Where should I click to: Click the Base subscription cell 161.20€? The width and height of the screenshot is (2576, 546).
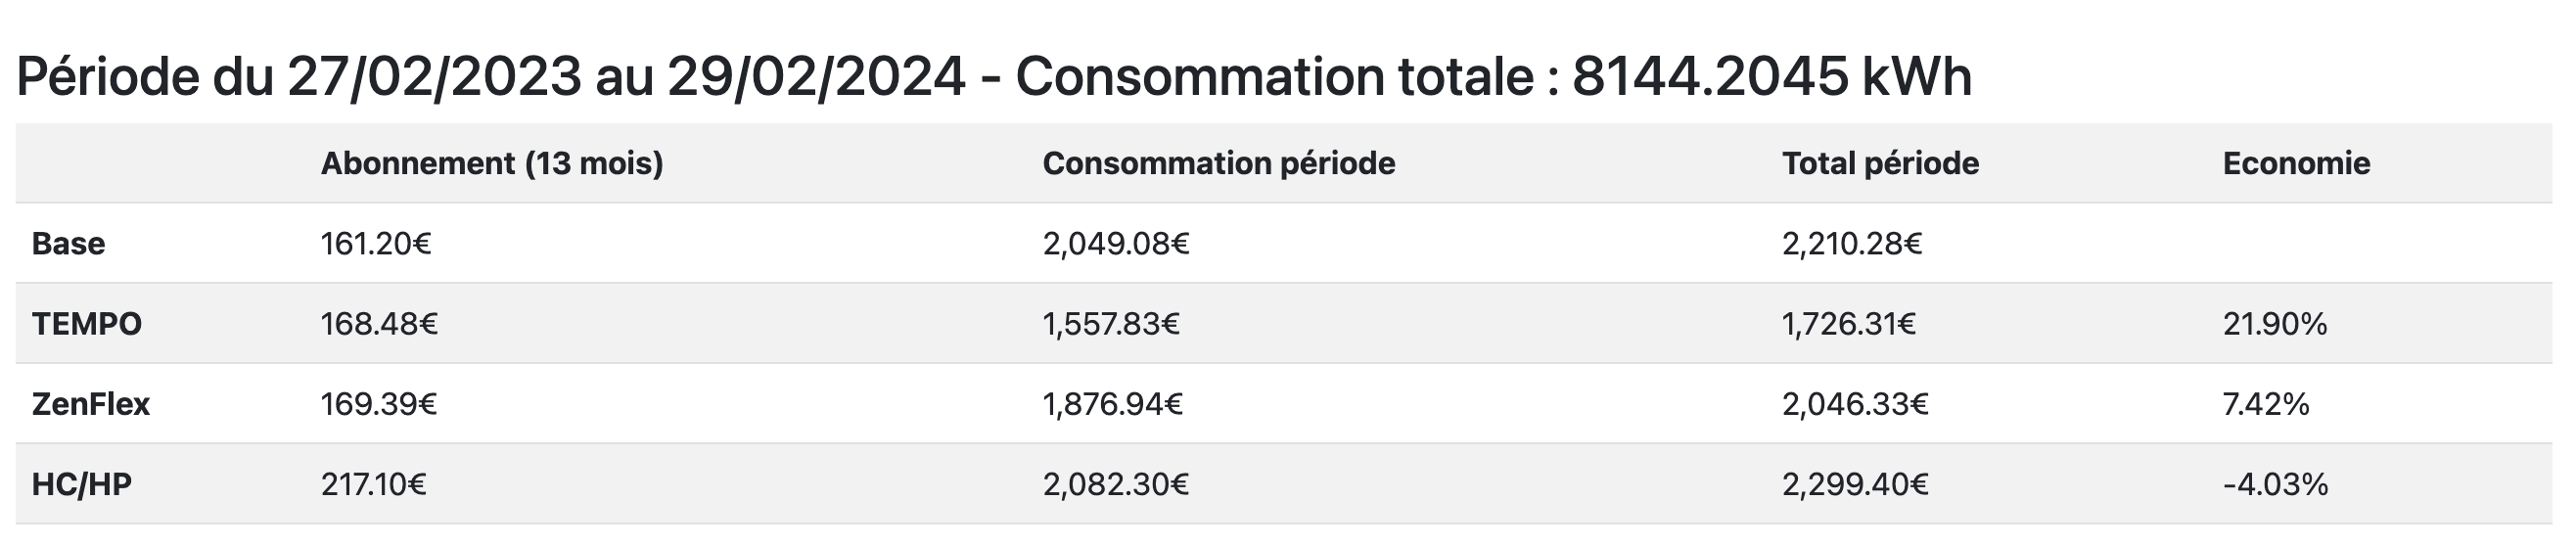(376, 243)
